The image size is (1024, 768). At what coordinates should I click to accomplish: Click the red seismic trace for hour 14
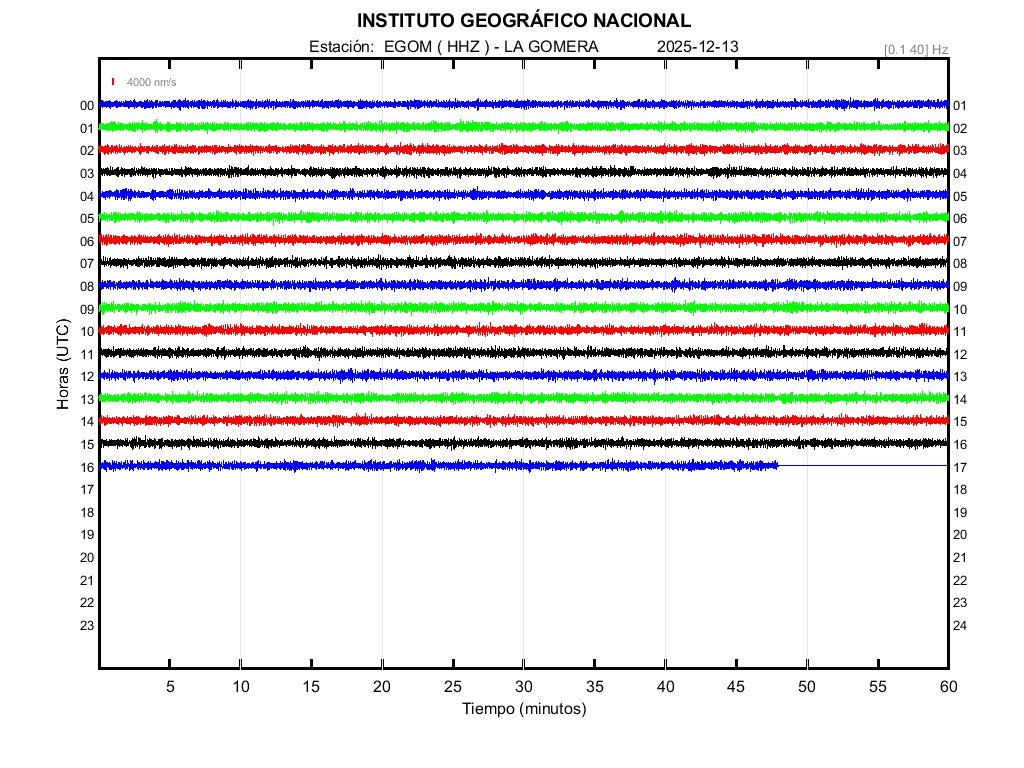[523, 420]
